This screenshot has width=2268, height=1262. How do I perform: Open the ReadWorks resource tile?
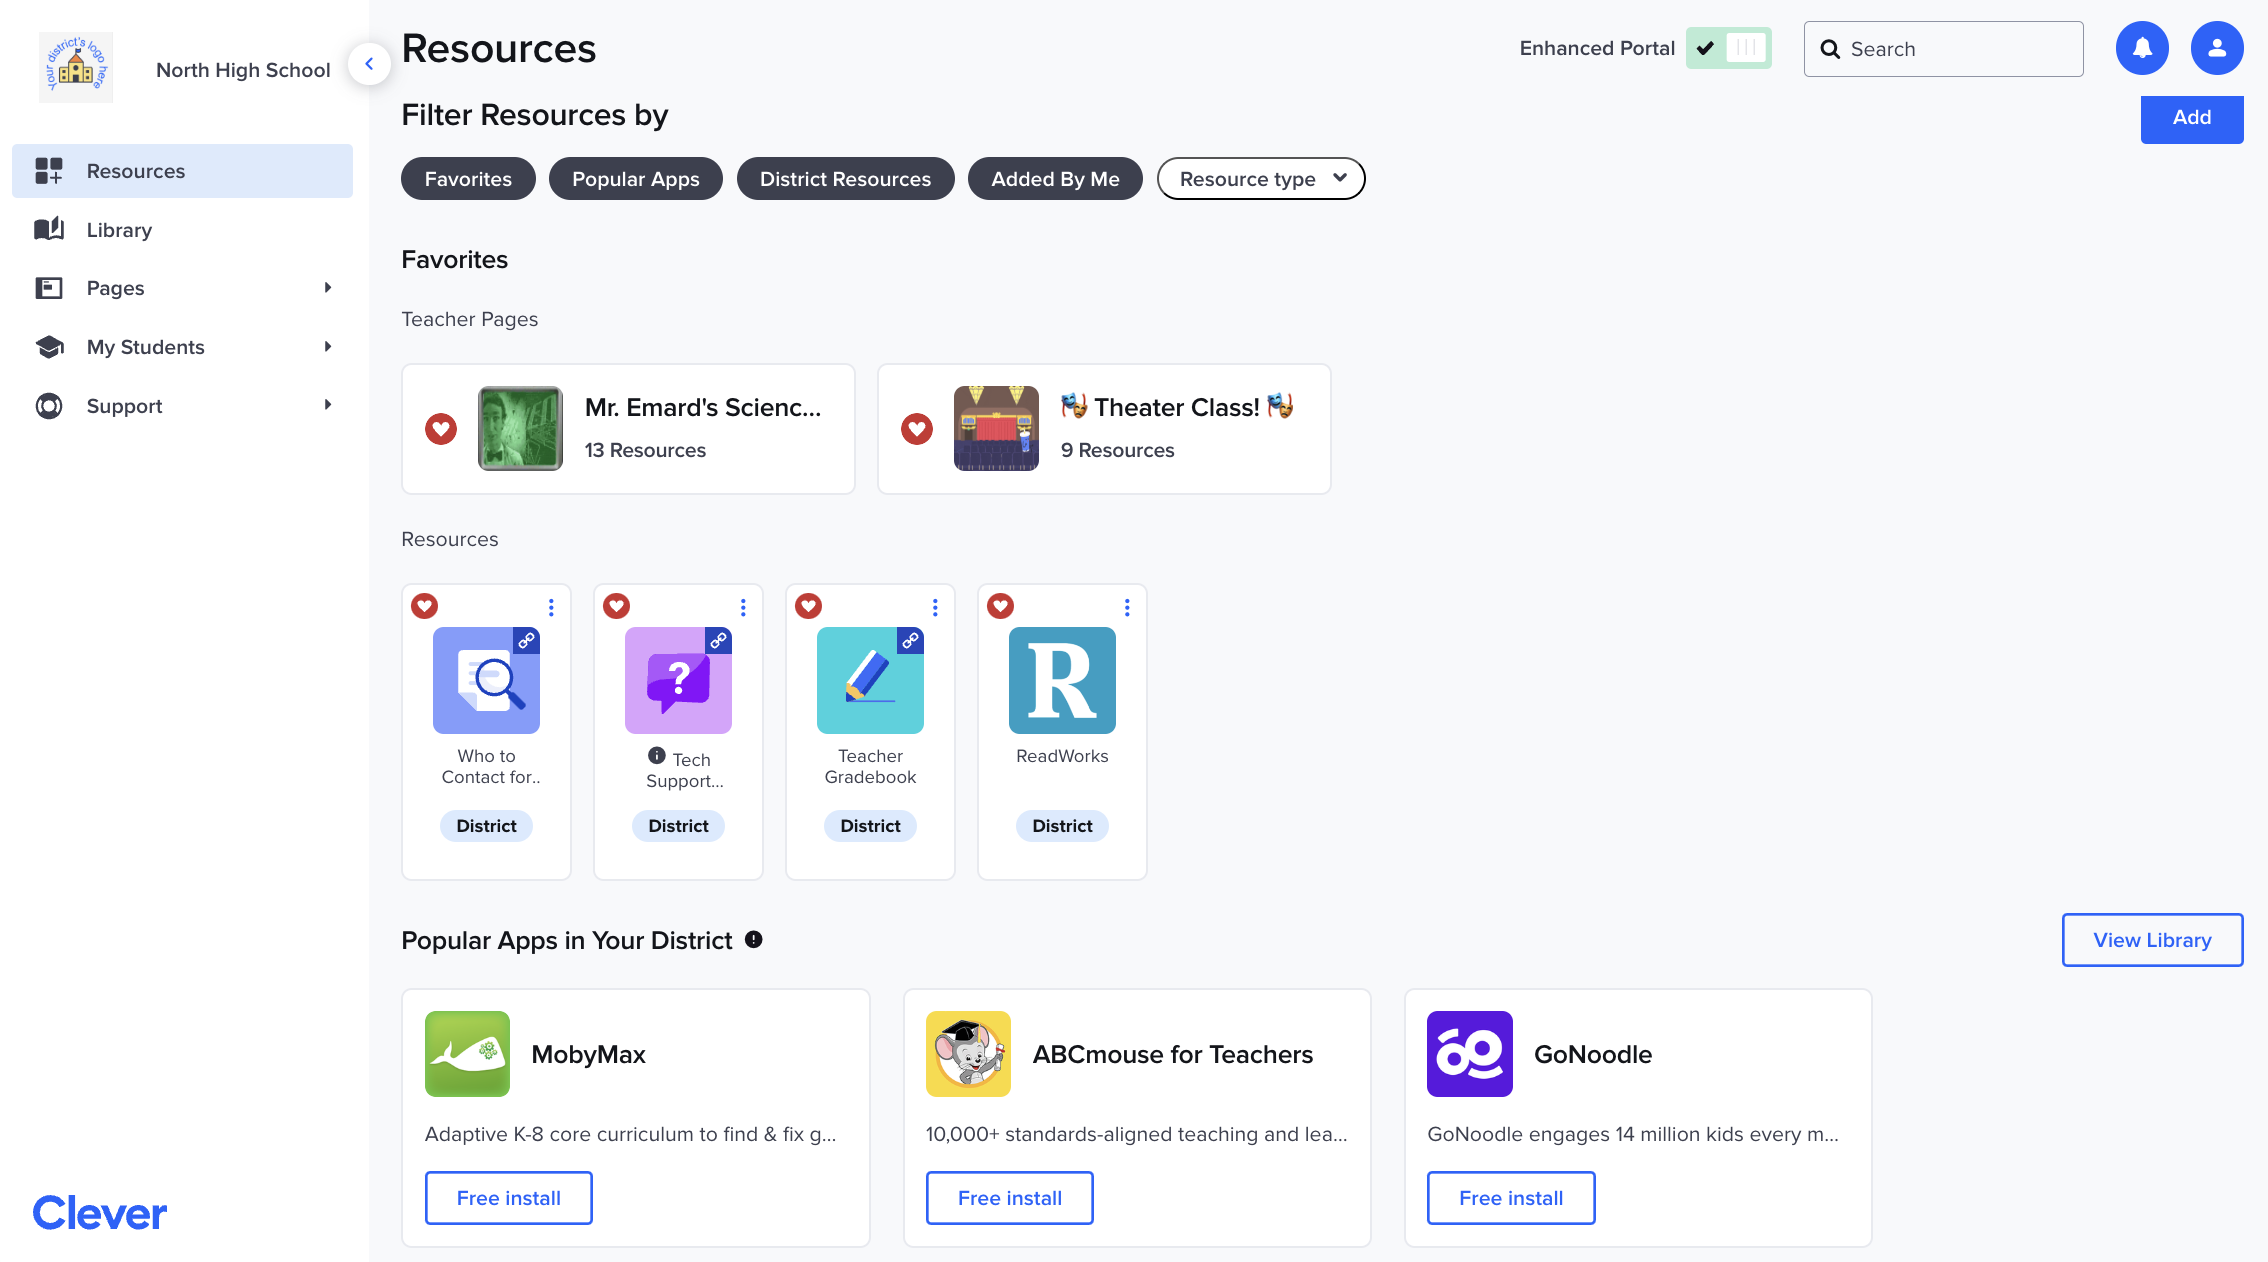point(1062,681)
